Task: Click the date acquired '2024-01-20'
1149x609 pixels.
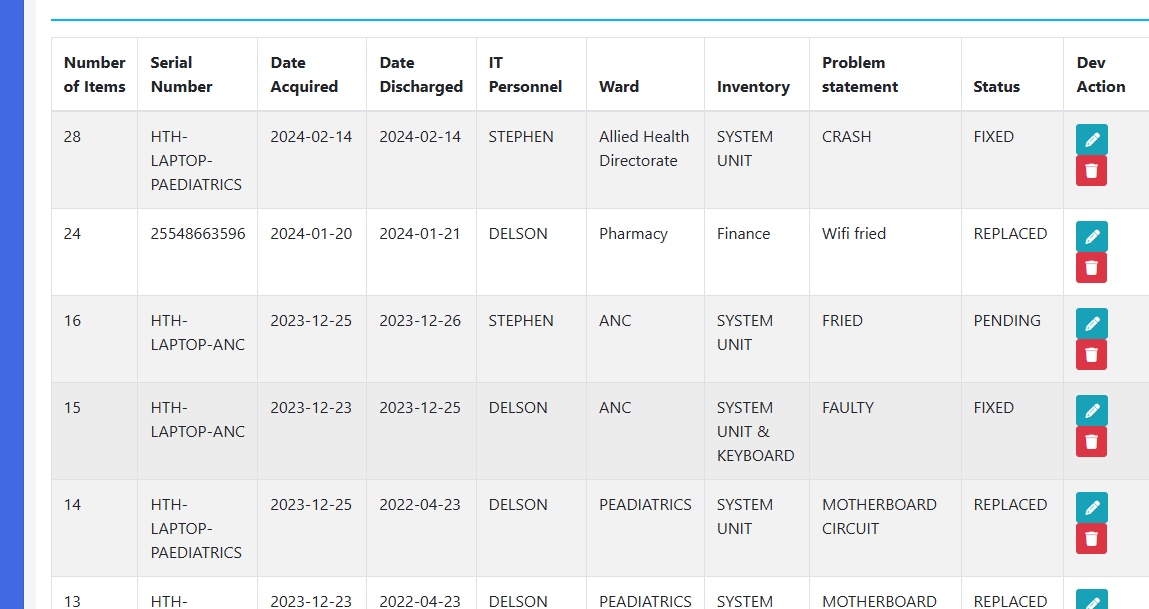Action: pos(311,234)
